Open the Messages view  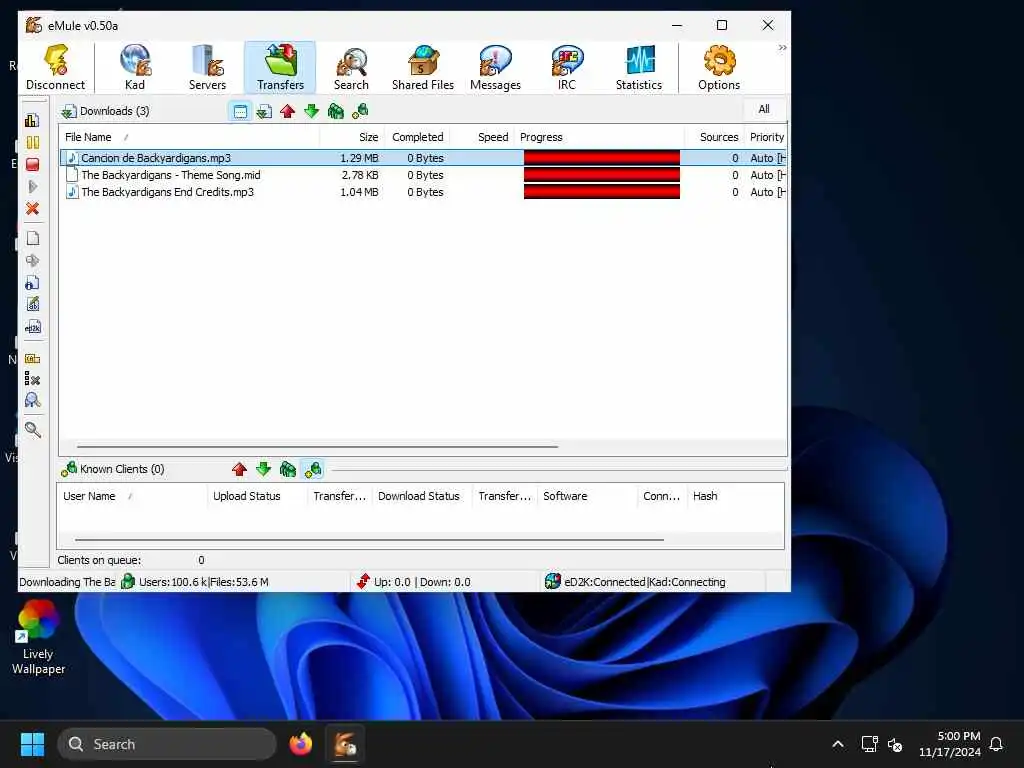click(x=495, y=67)
